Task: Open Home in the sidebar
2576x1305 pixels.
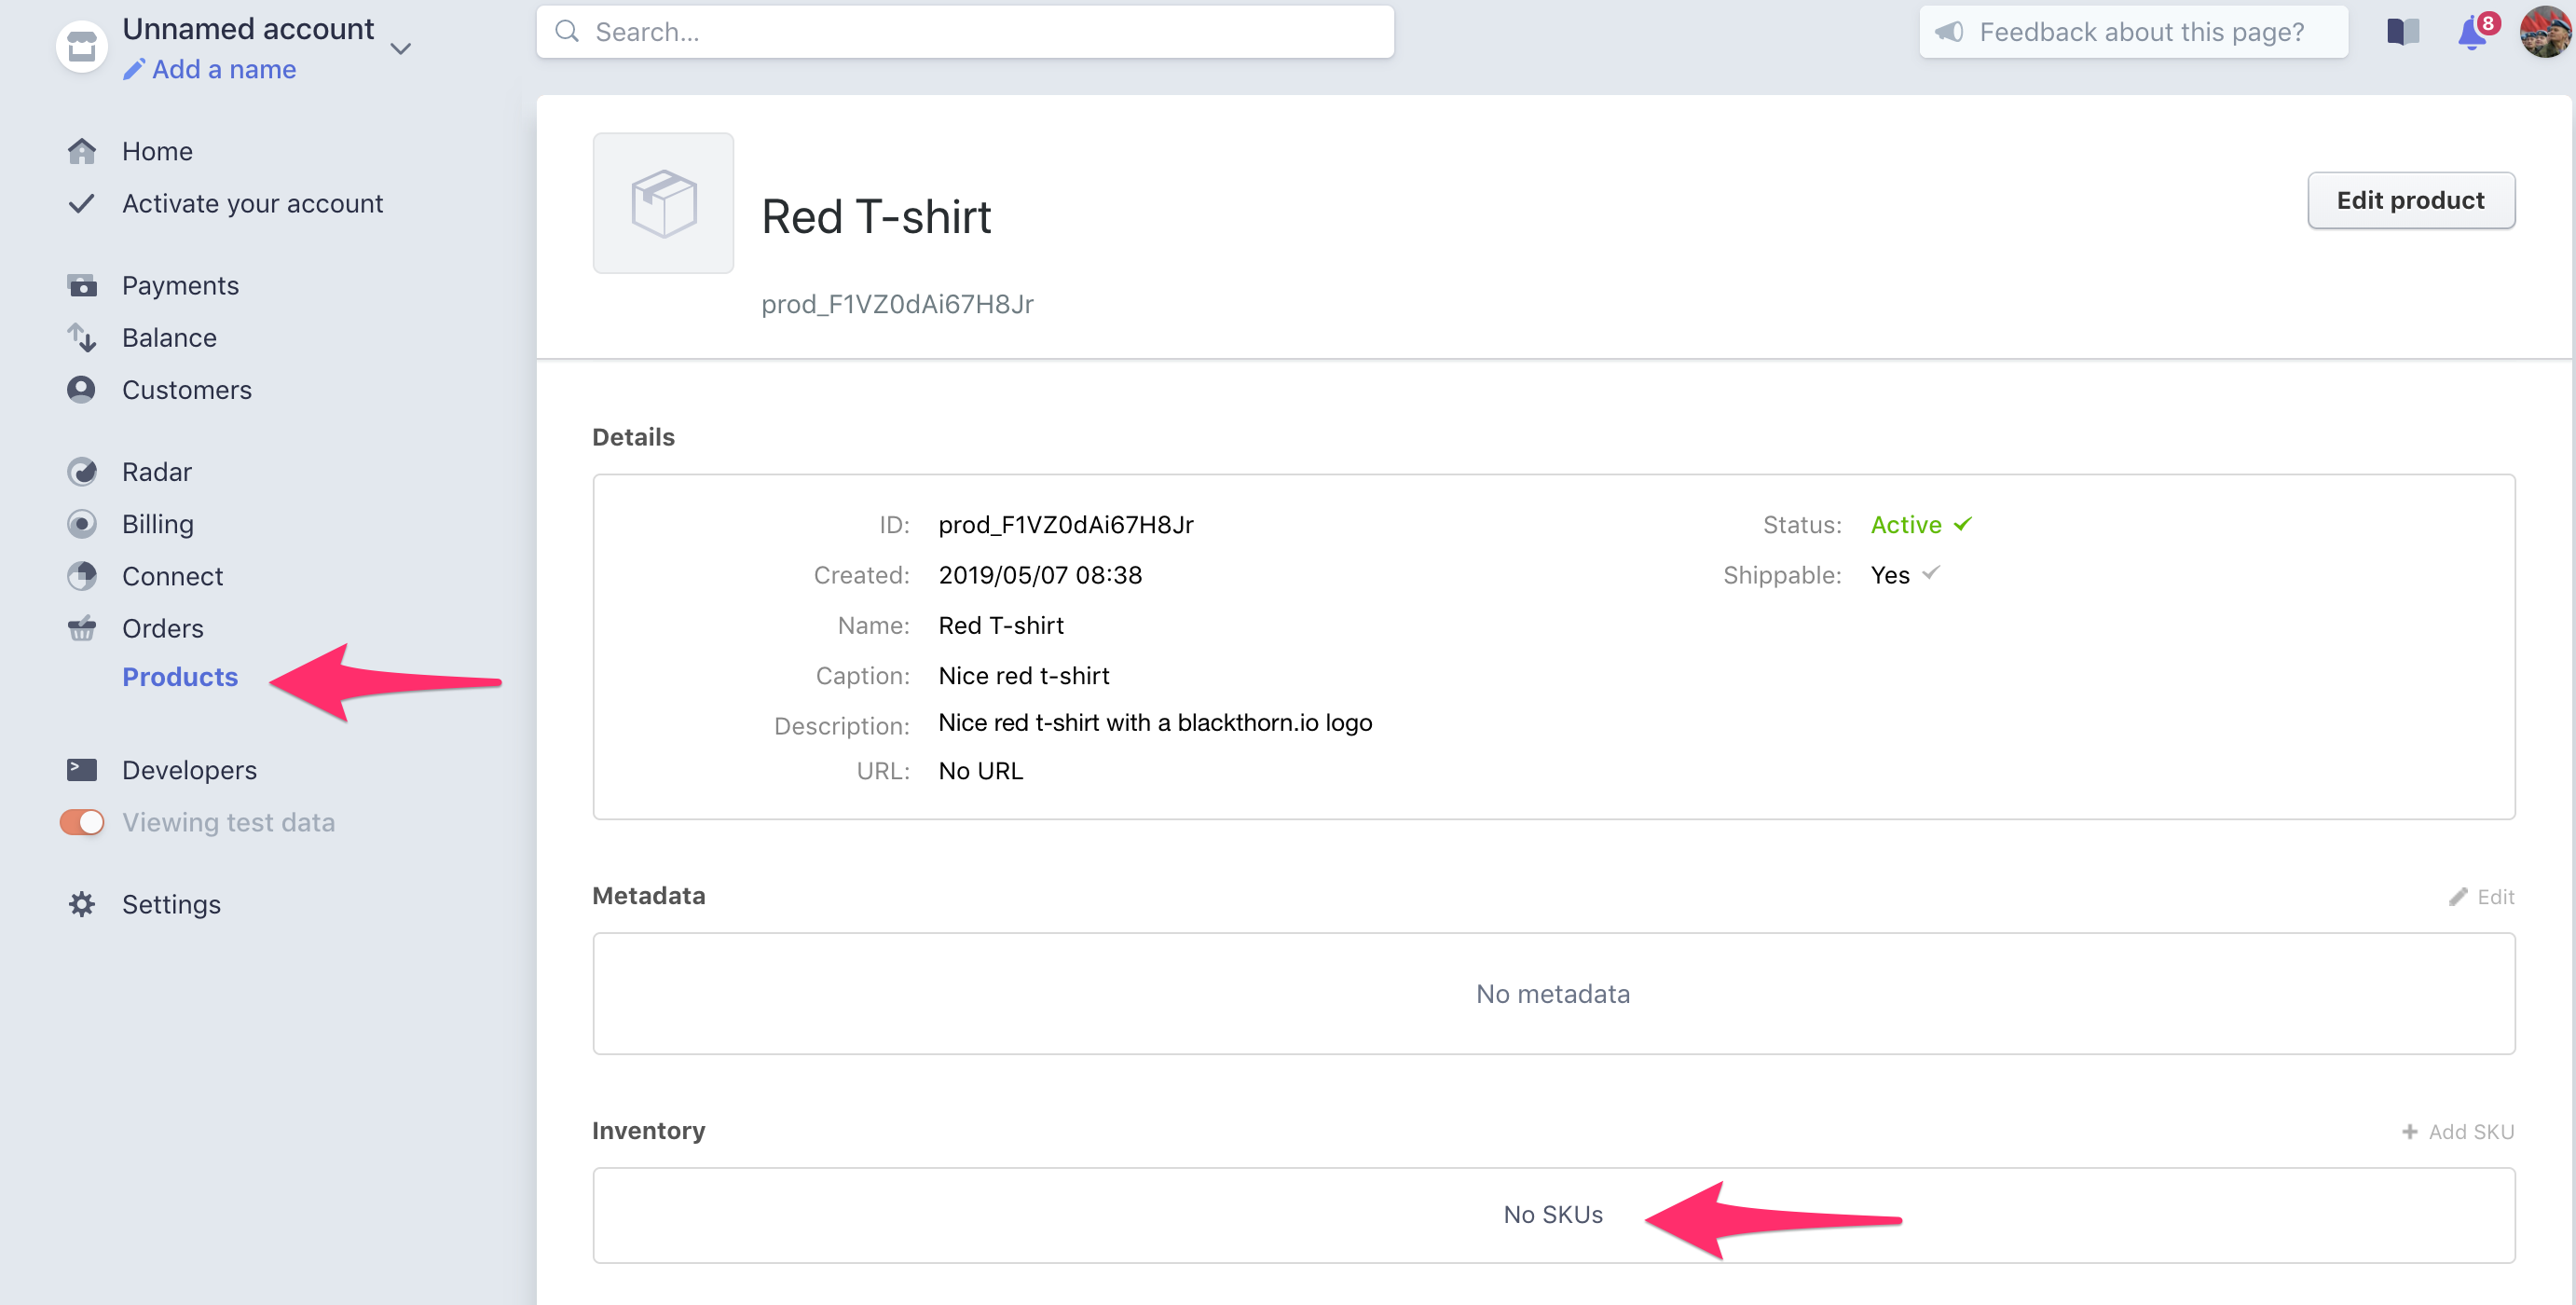Action: coord(157,151)
